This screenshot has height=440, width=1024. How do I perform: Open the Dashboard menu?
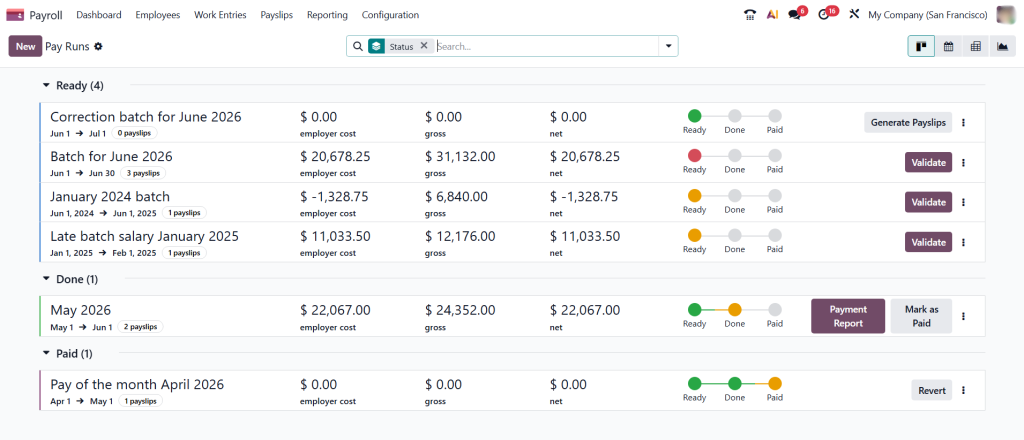pos(99,14)
